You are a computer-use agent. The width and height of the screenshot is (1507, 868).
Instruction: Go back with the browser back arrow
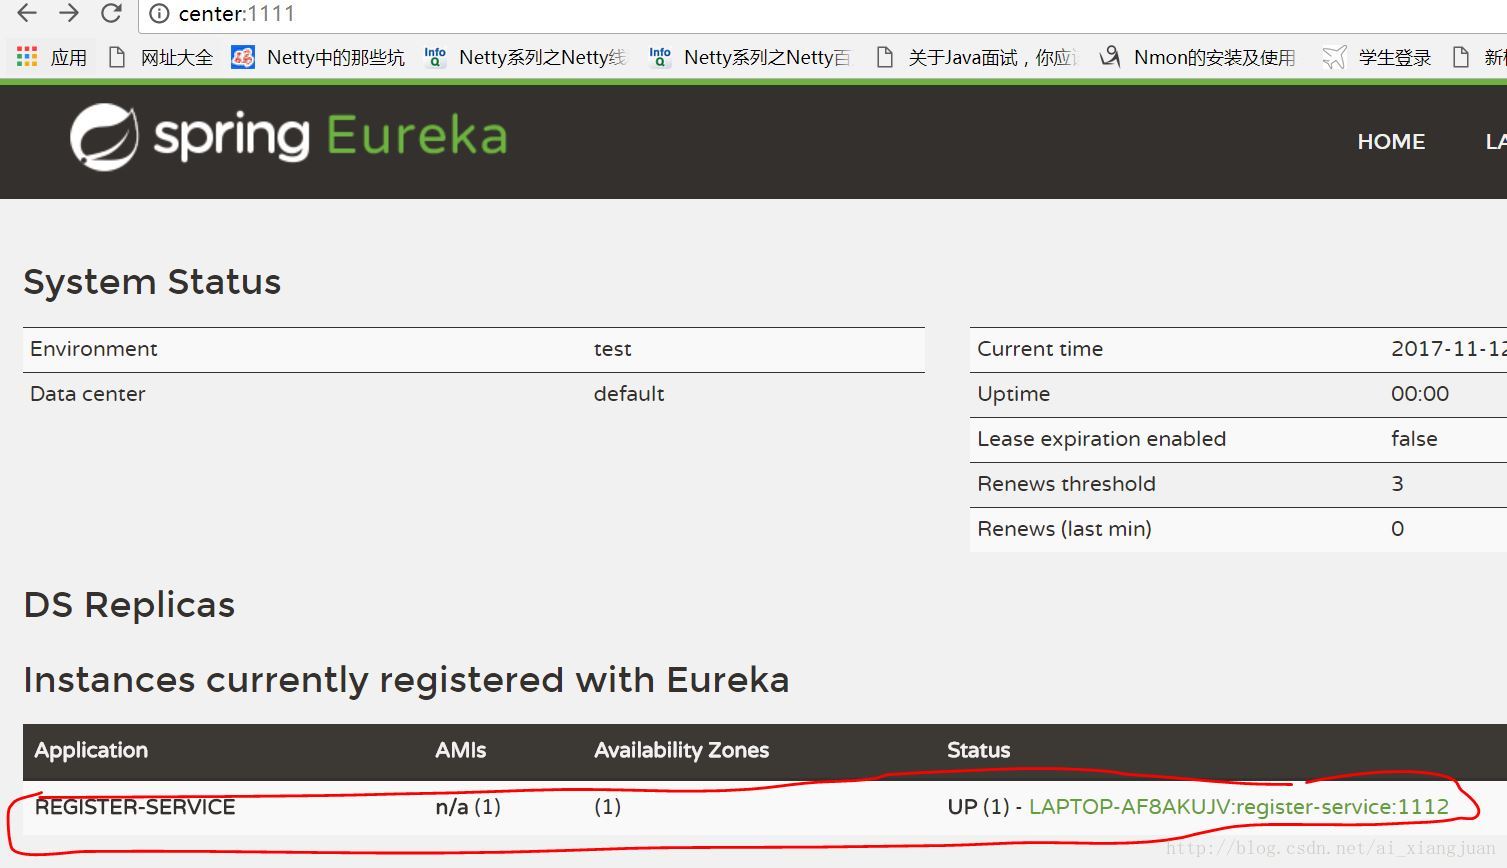pyautogui.click(x=27, y=13)
